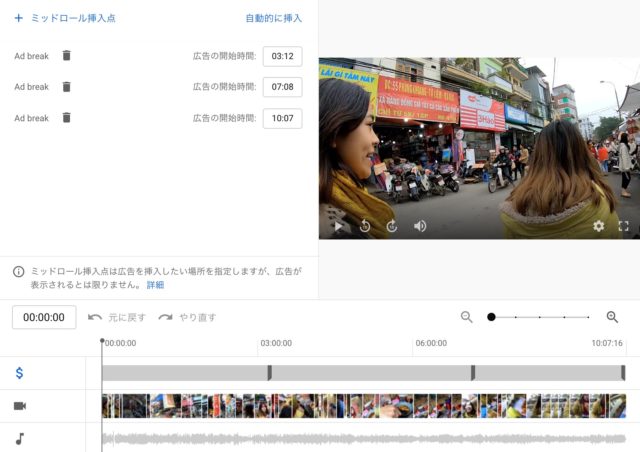Mute the preview volume

420,226
